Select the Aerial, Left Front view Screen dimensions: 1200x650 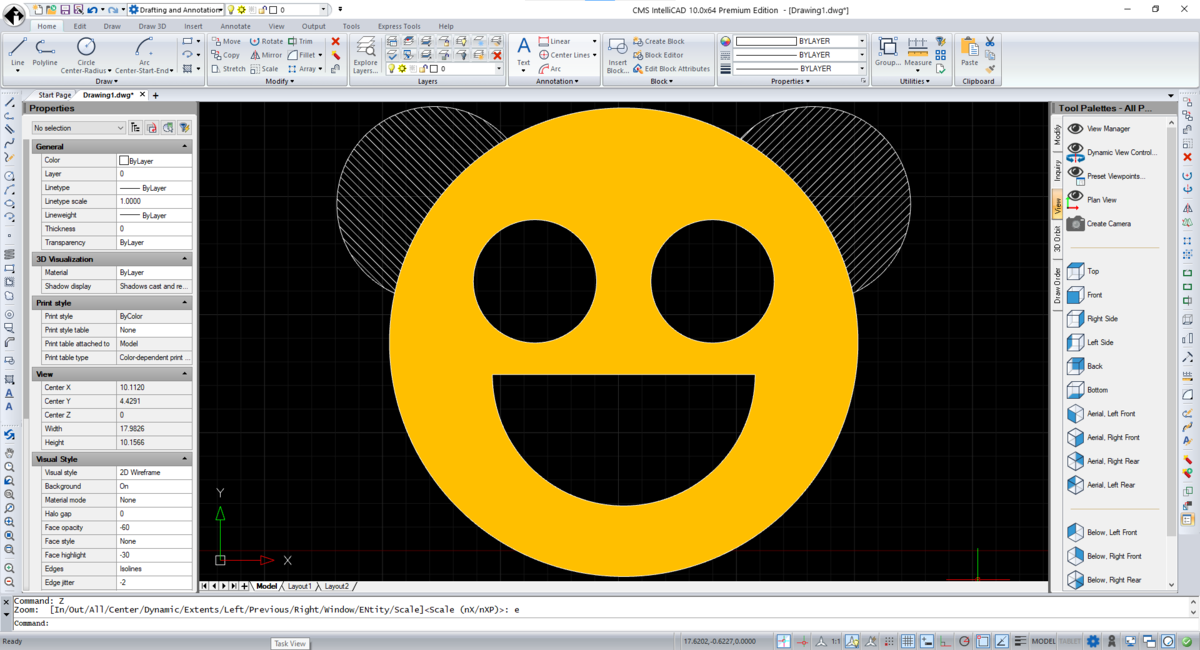[x=1110, y=414]
